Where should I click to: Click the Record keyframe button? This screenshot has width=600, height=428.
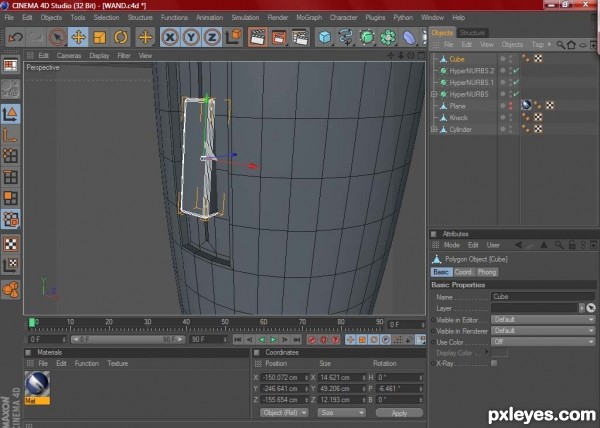(311, 340)
